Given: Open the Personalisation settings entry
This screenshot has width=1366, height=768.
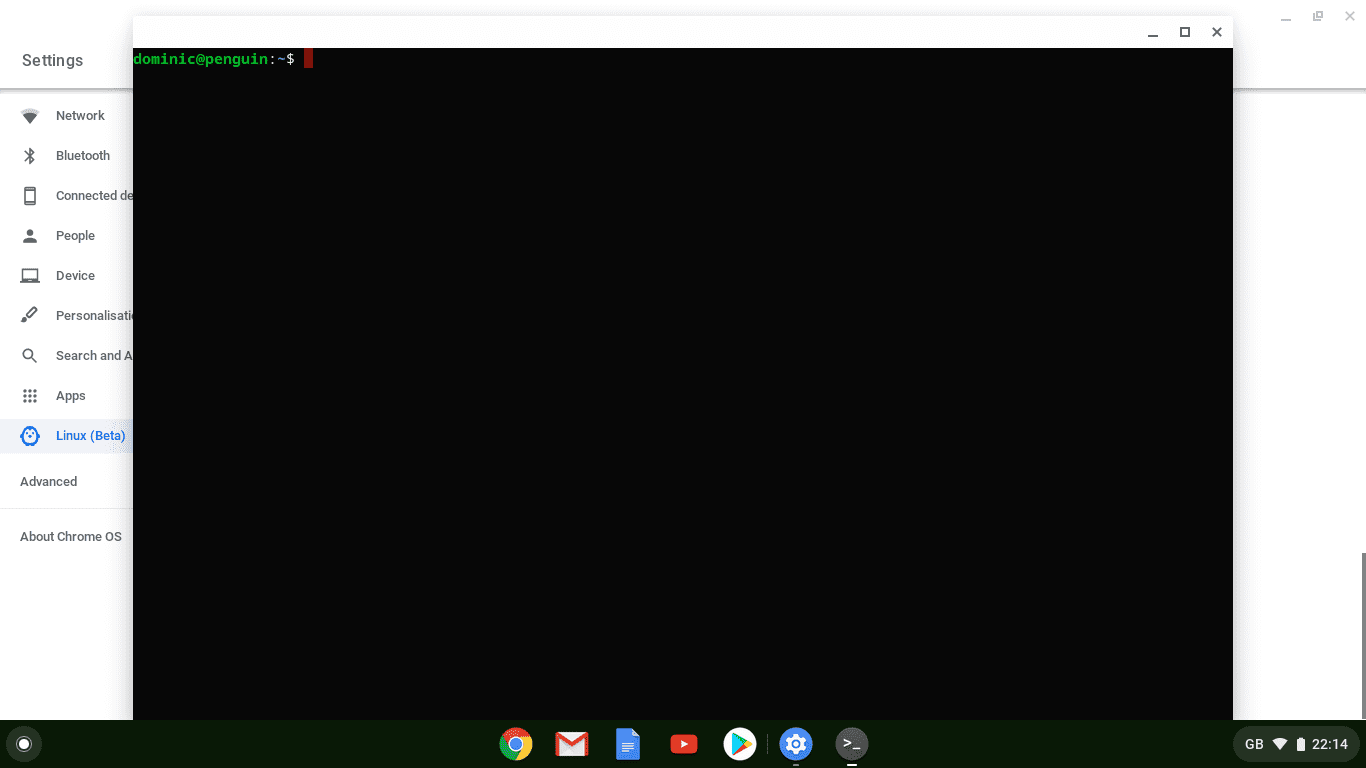Looking at the screenshot, I should coord(95,315).
